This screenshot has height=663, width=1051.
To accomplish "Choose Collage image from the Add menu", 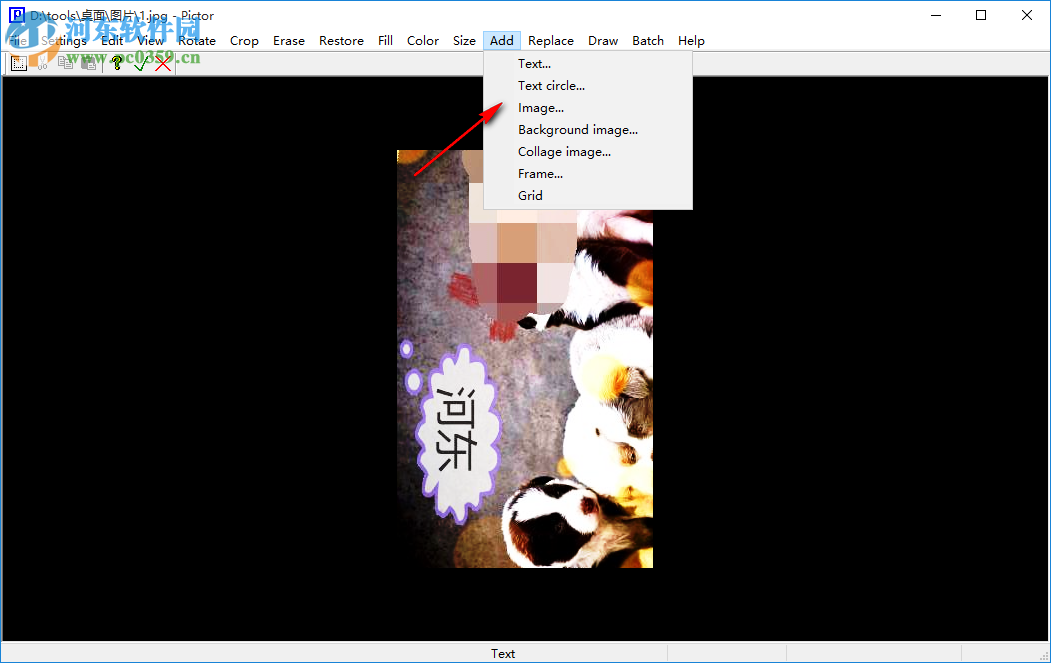I will [x=565, y=151].
